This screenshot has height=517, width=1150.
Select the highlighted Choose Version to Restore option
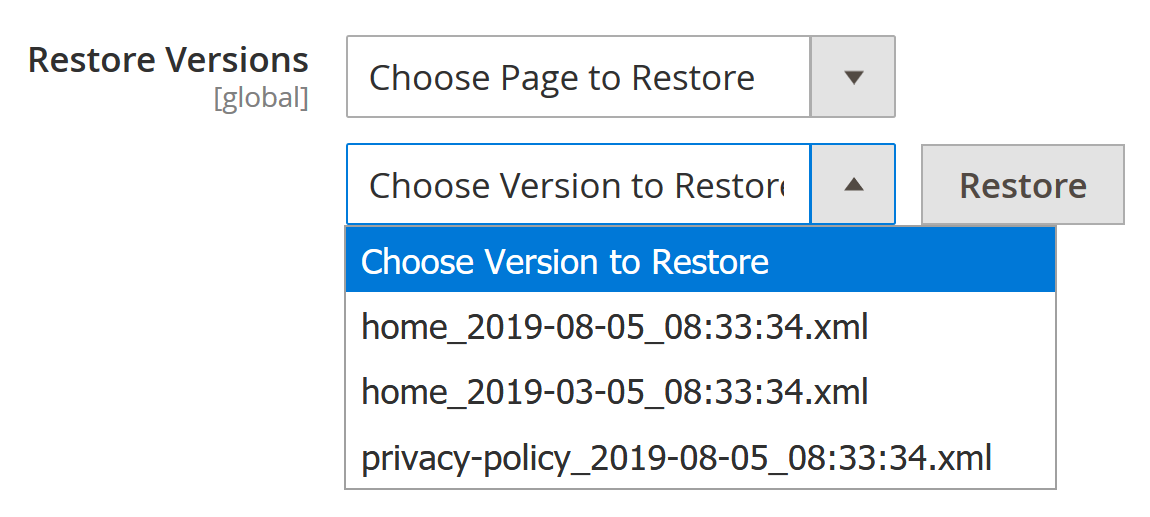700,262
